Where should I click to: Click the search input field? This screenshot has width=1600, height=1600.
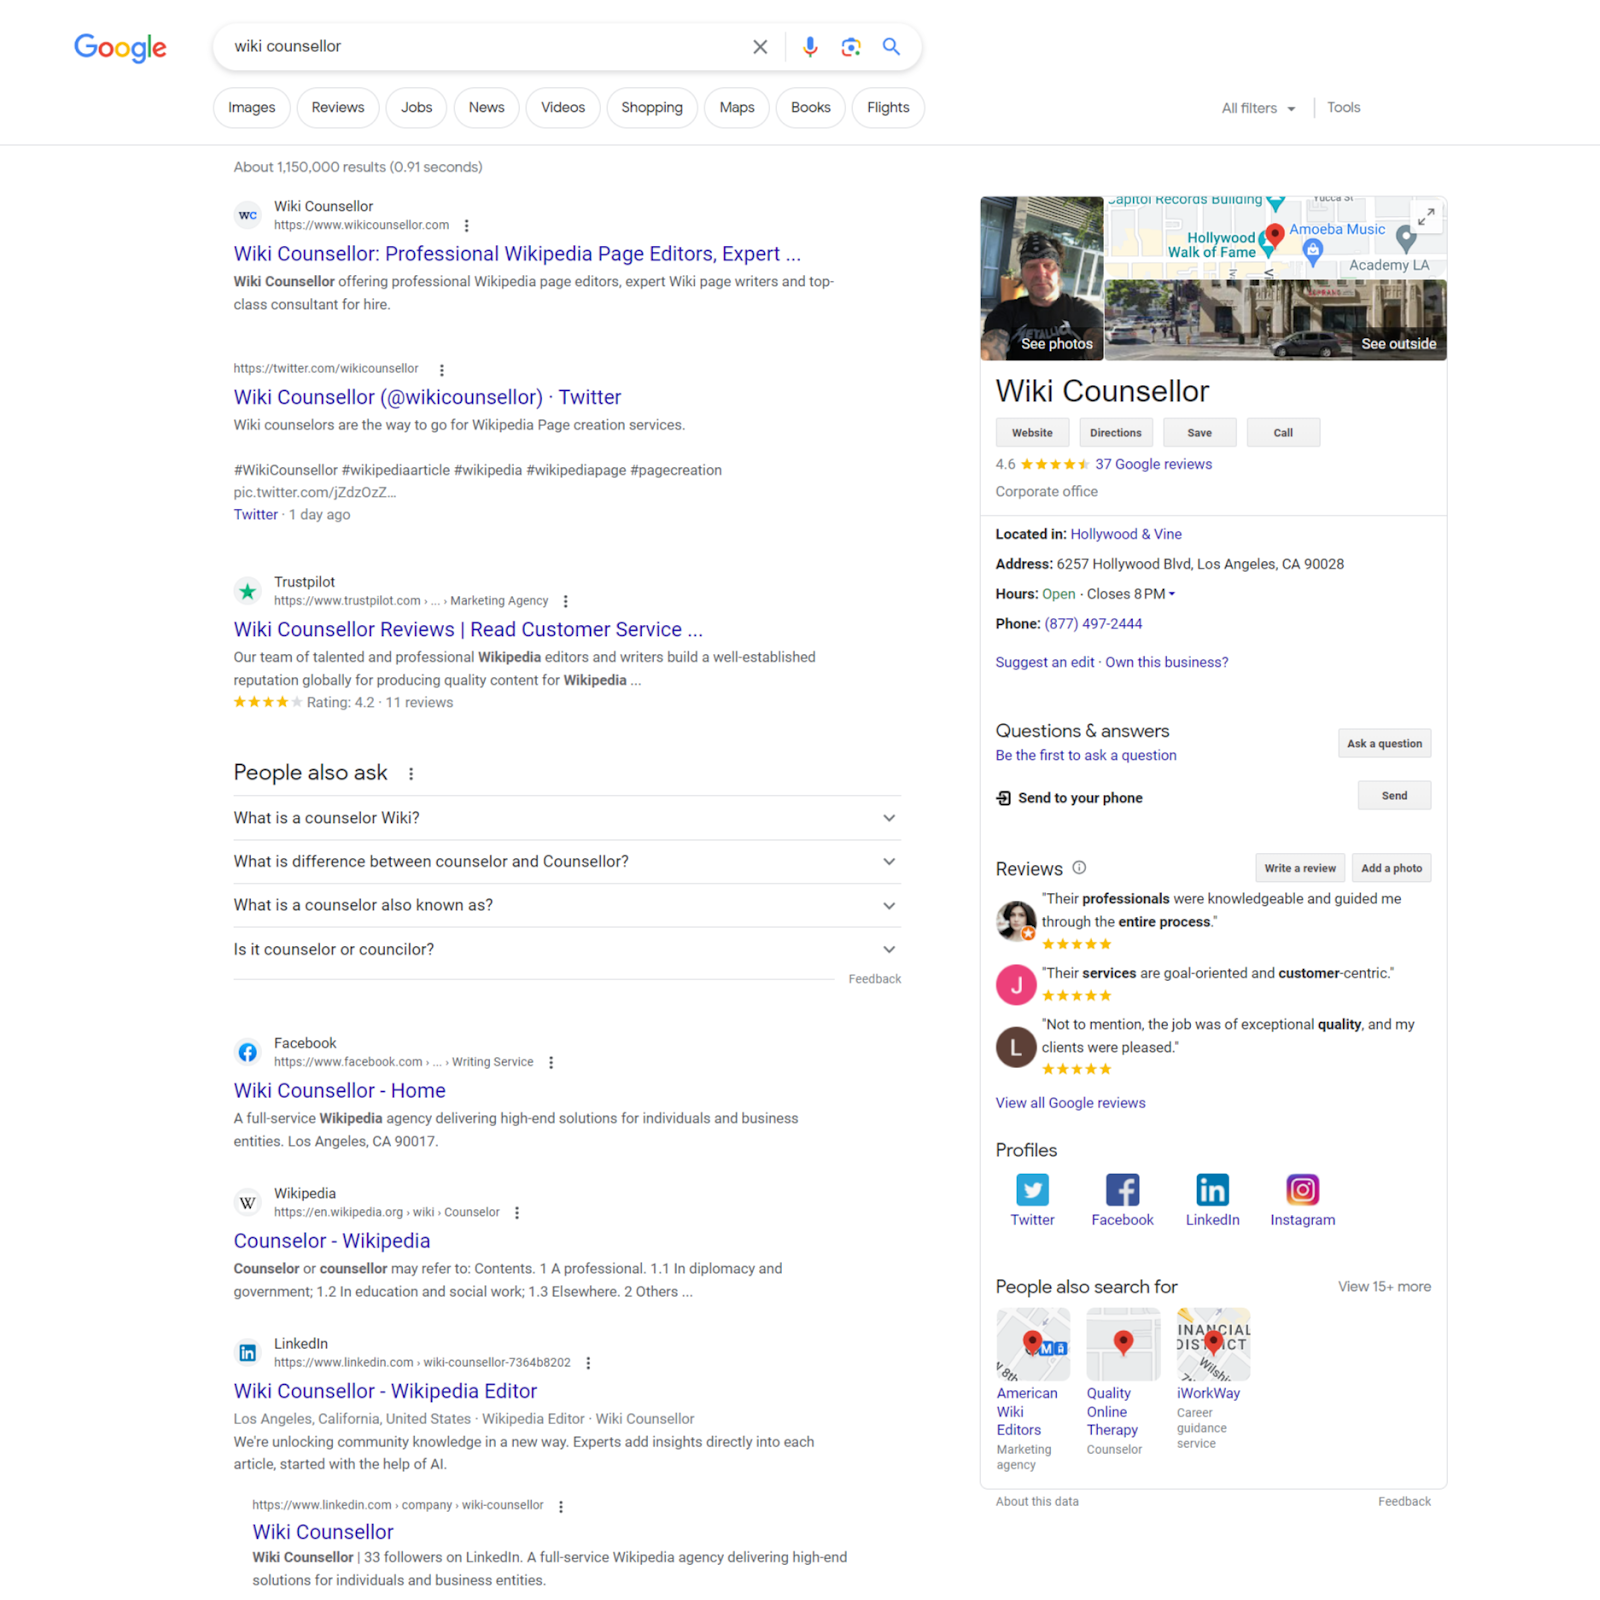(x=488, y=47)
